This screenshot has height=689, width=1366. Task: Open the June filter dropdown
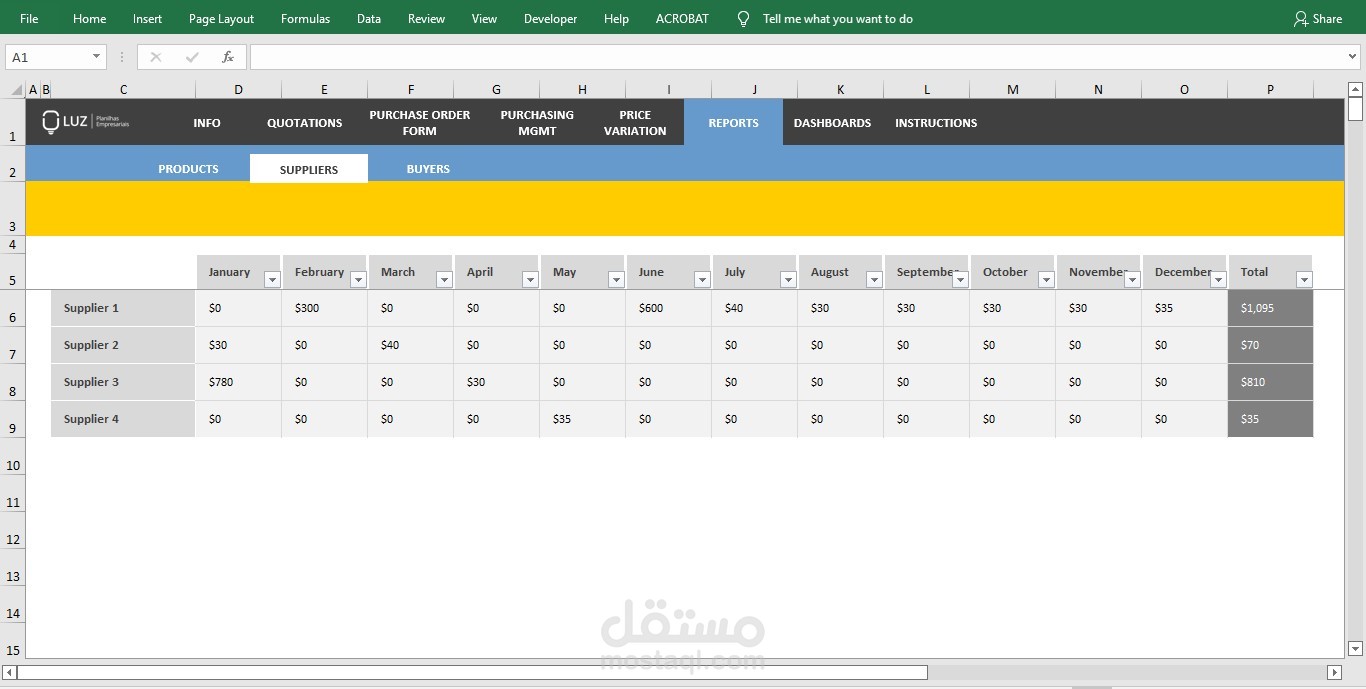click(702, 280)
